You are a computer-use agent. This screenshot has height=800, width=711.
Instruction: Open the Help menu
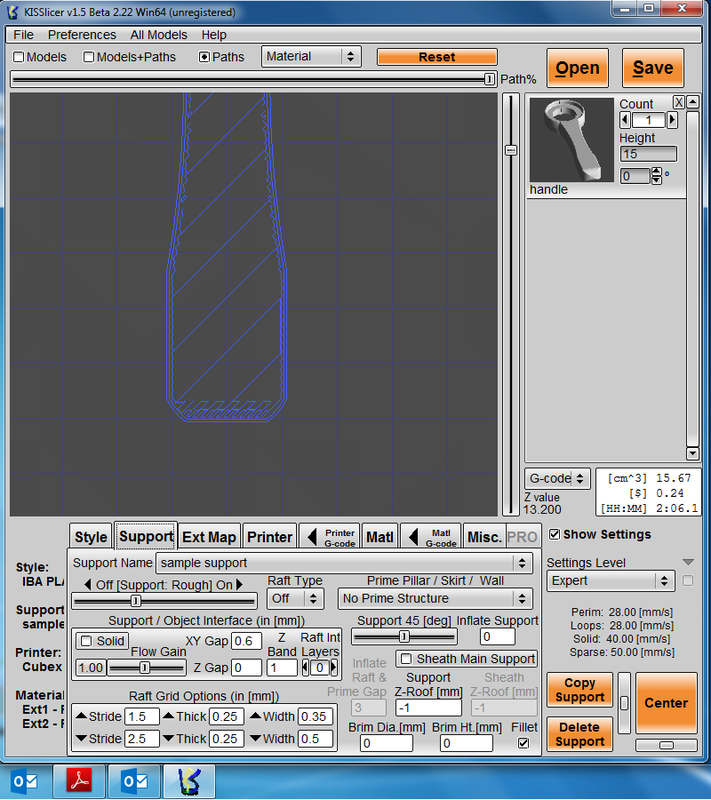(214, 35)
